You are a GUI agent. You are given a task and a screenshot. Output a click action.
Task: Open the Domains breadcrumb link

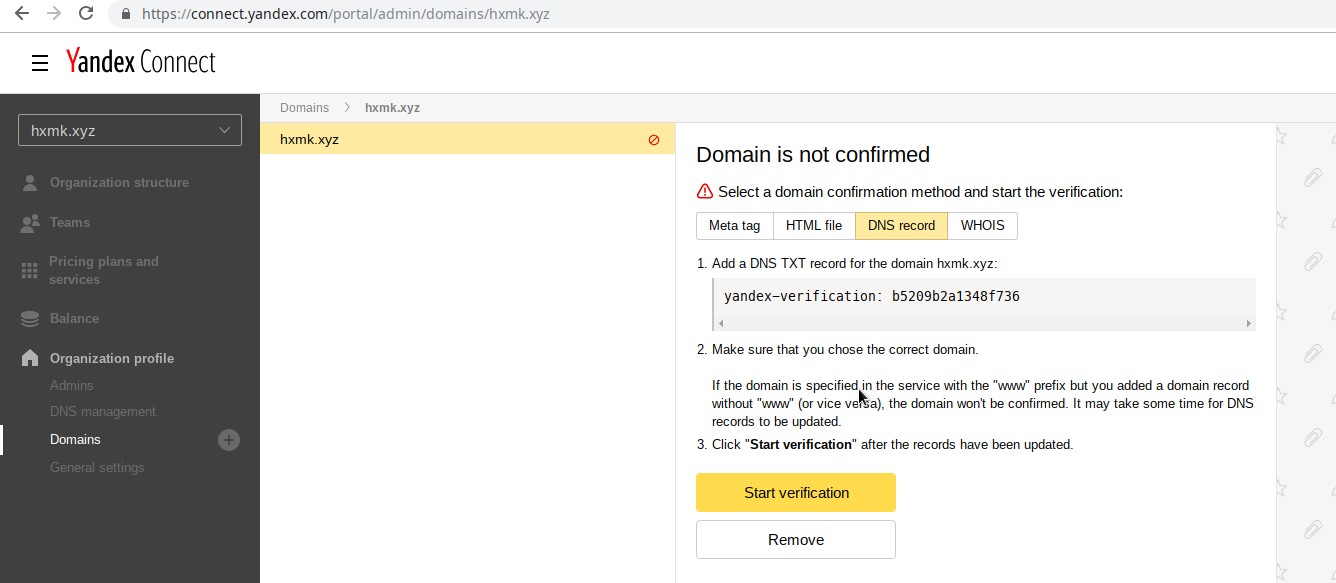[x=304, y=107]
